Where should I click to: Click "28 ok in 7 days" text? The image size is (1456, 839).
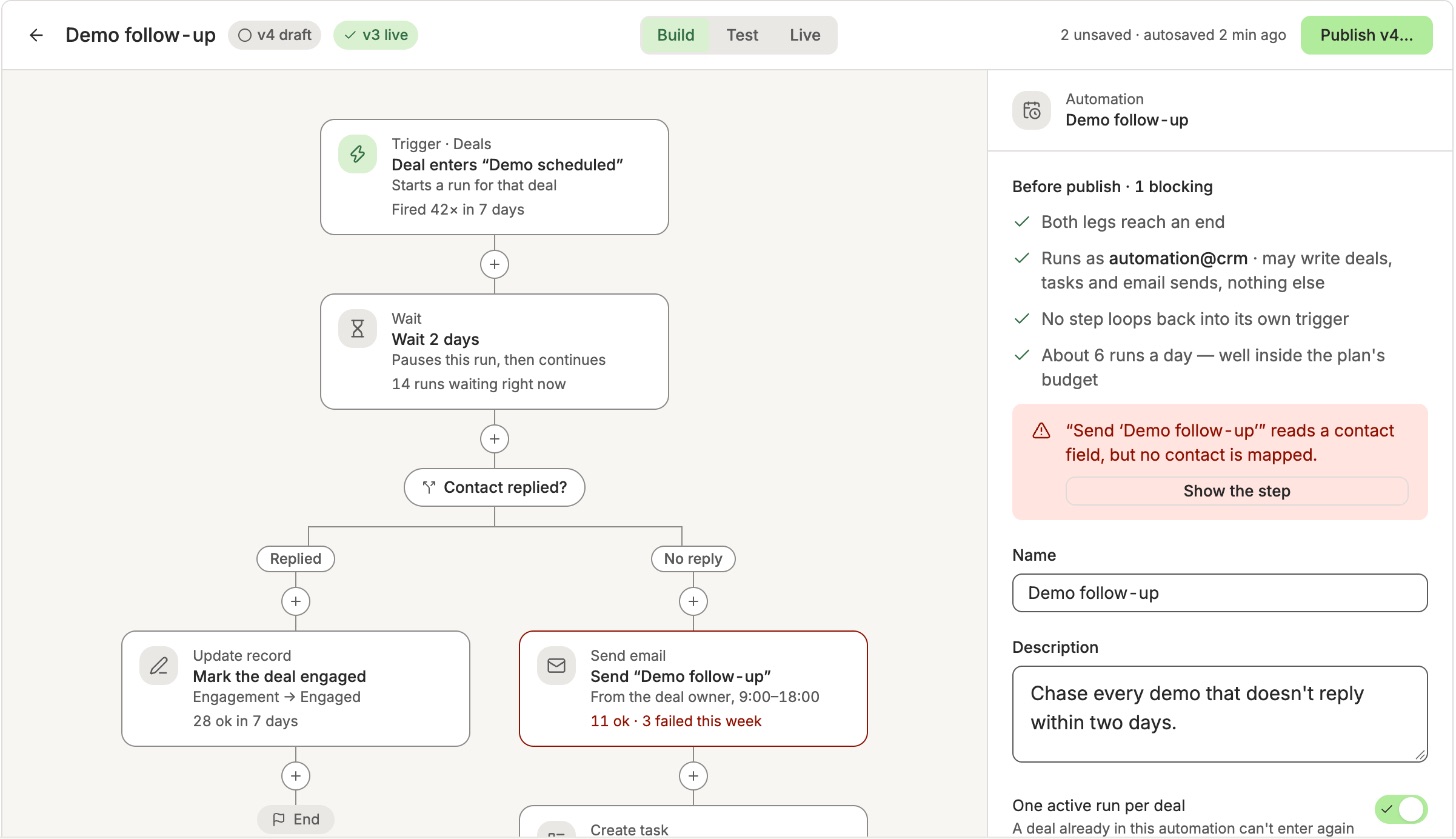click(245, 721)
